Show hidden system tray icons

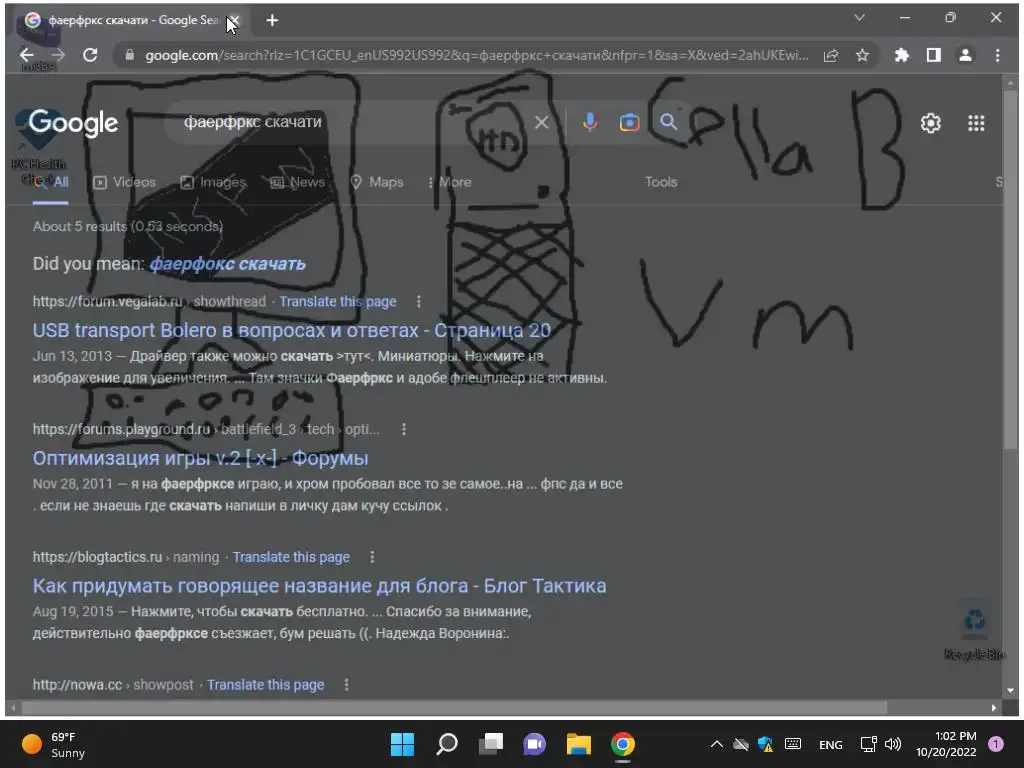point(716,744)
